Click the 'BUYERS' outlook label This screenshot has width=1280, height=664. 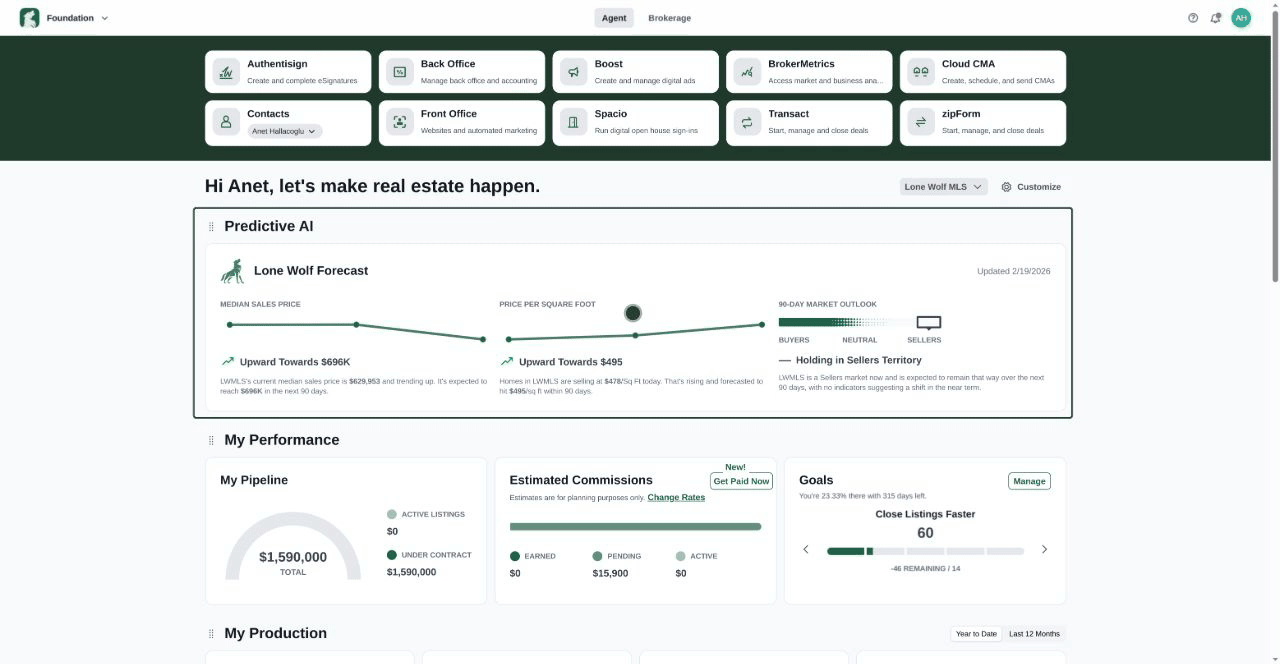[794, 340]
